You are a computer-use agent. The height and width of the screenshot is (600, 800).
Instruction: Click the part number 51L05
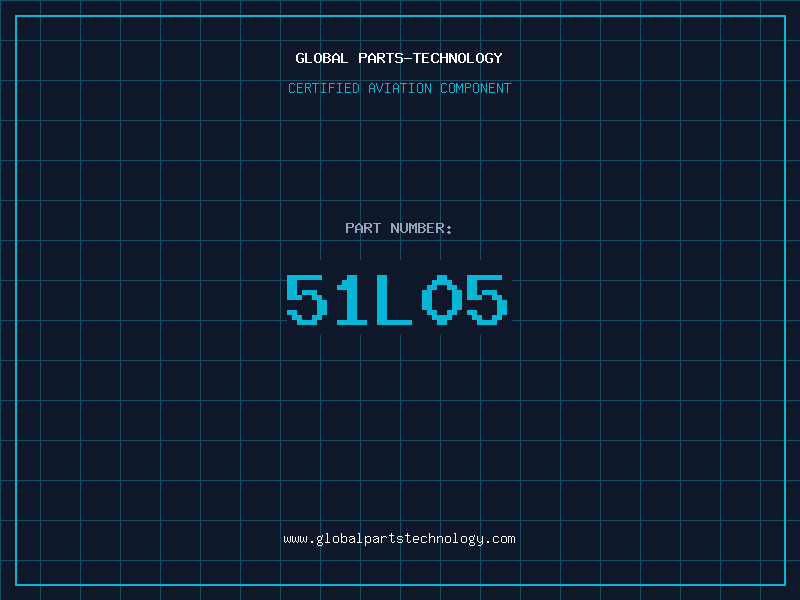click(397, 299)
